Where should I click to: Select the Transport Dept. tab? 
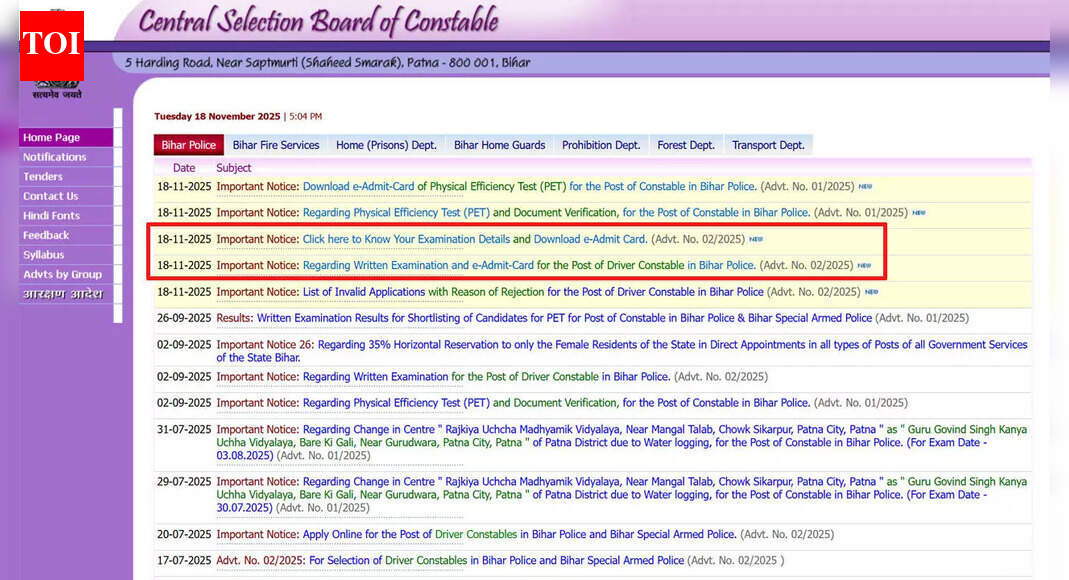(x=767, y=145)
